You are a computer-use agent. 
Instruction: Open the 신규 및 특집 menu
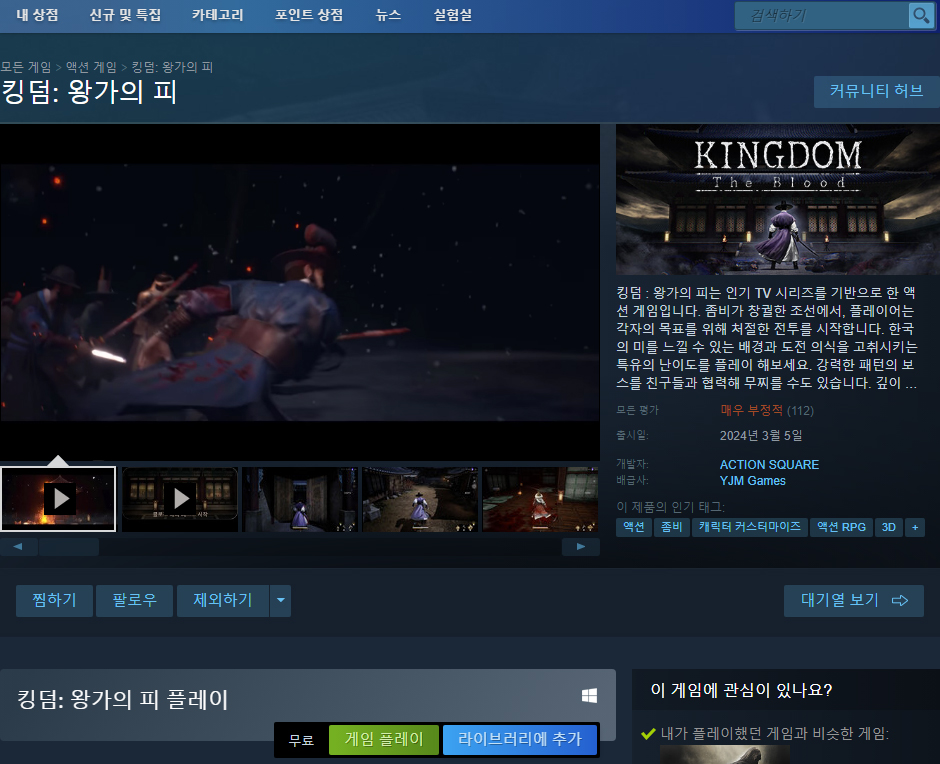[125, 15]
